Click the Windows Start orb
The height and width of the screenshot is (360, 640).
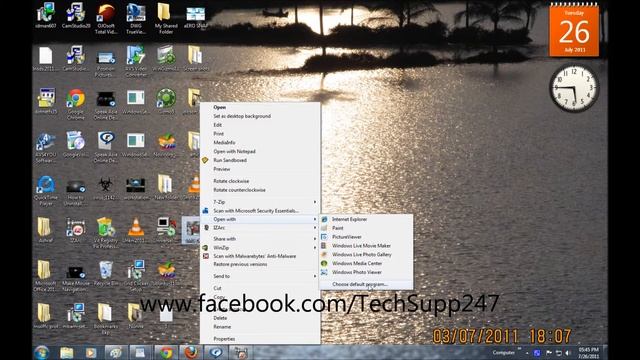[42, 353]
